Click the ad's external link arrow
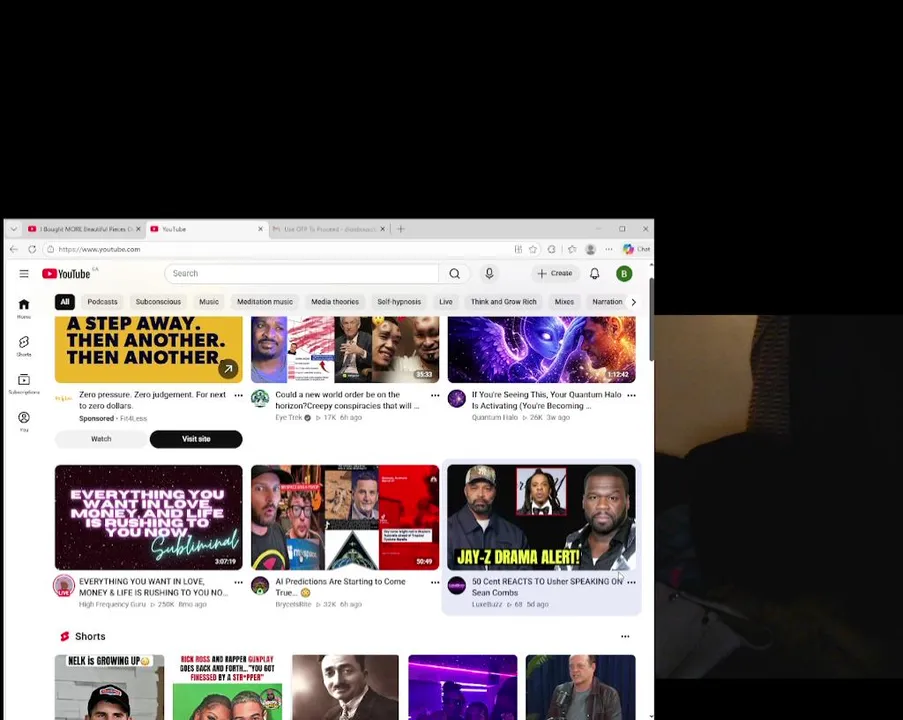The image size is (903, 720). click(228, 369)
